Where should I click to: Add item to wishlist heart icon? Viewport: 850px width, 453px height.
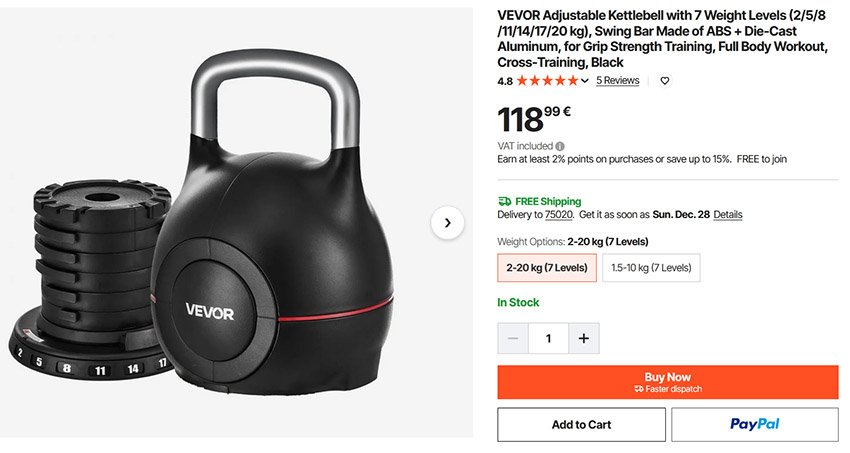point(665,81)
